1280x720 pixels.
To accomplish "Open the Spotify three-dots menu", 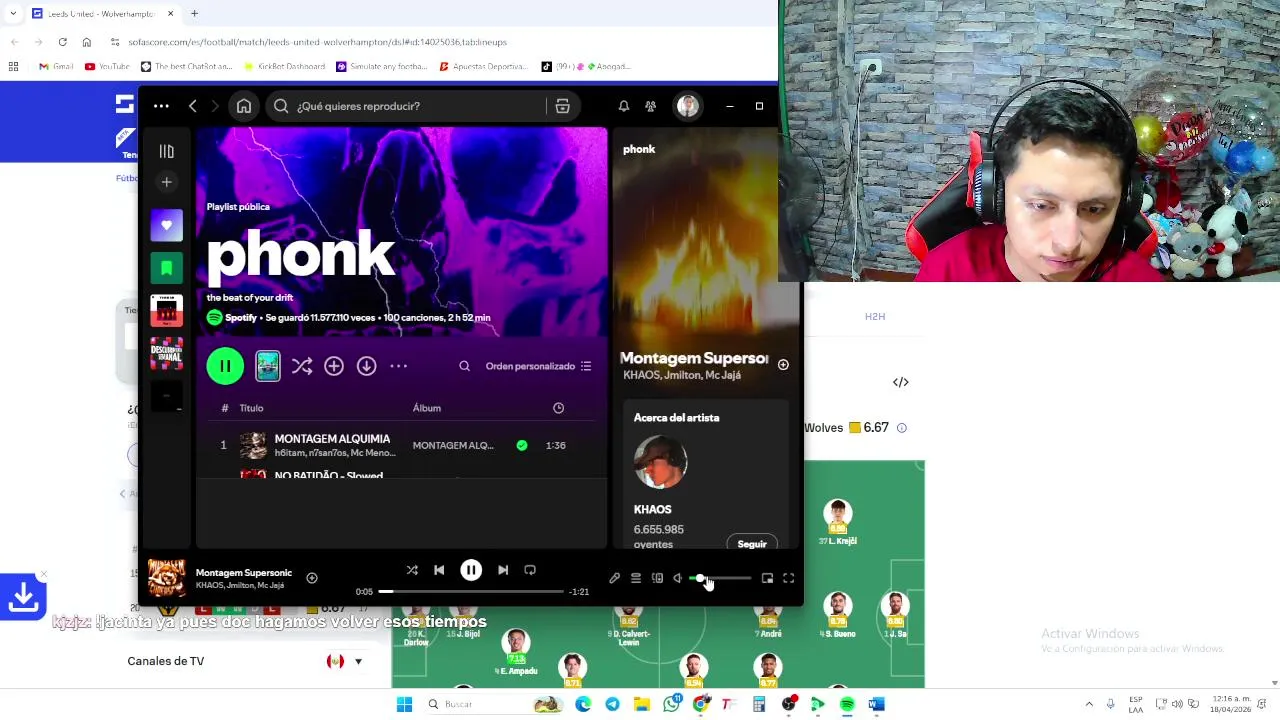I will click(x=161, y=106).
